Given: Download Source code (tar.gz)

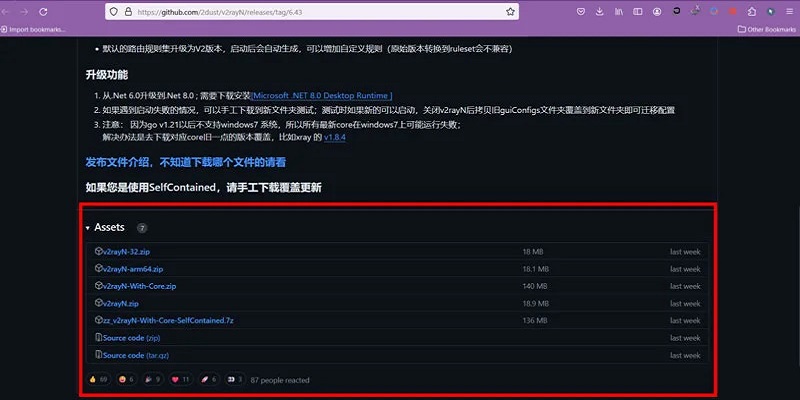Looking at the screenshot, I should (x=136, y=355).
